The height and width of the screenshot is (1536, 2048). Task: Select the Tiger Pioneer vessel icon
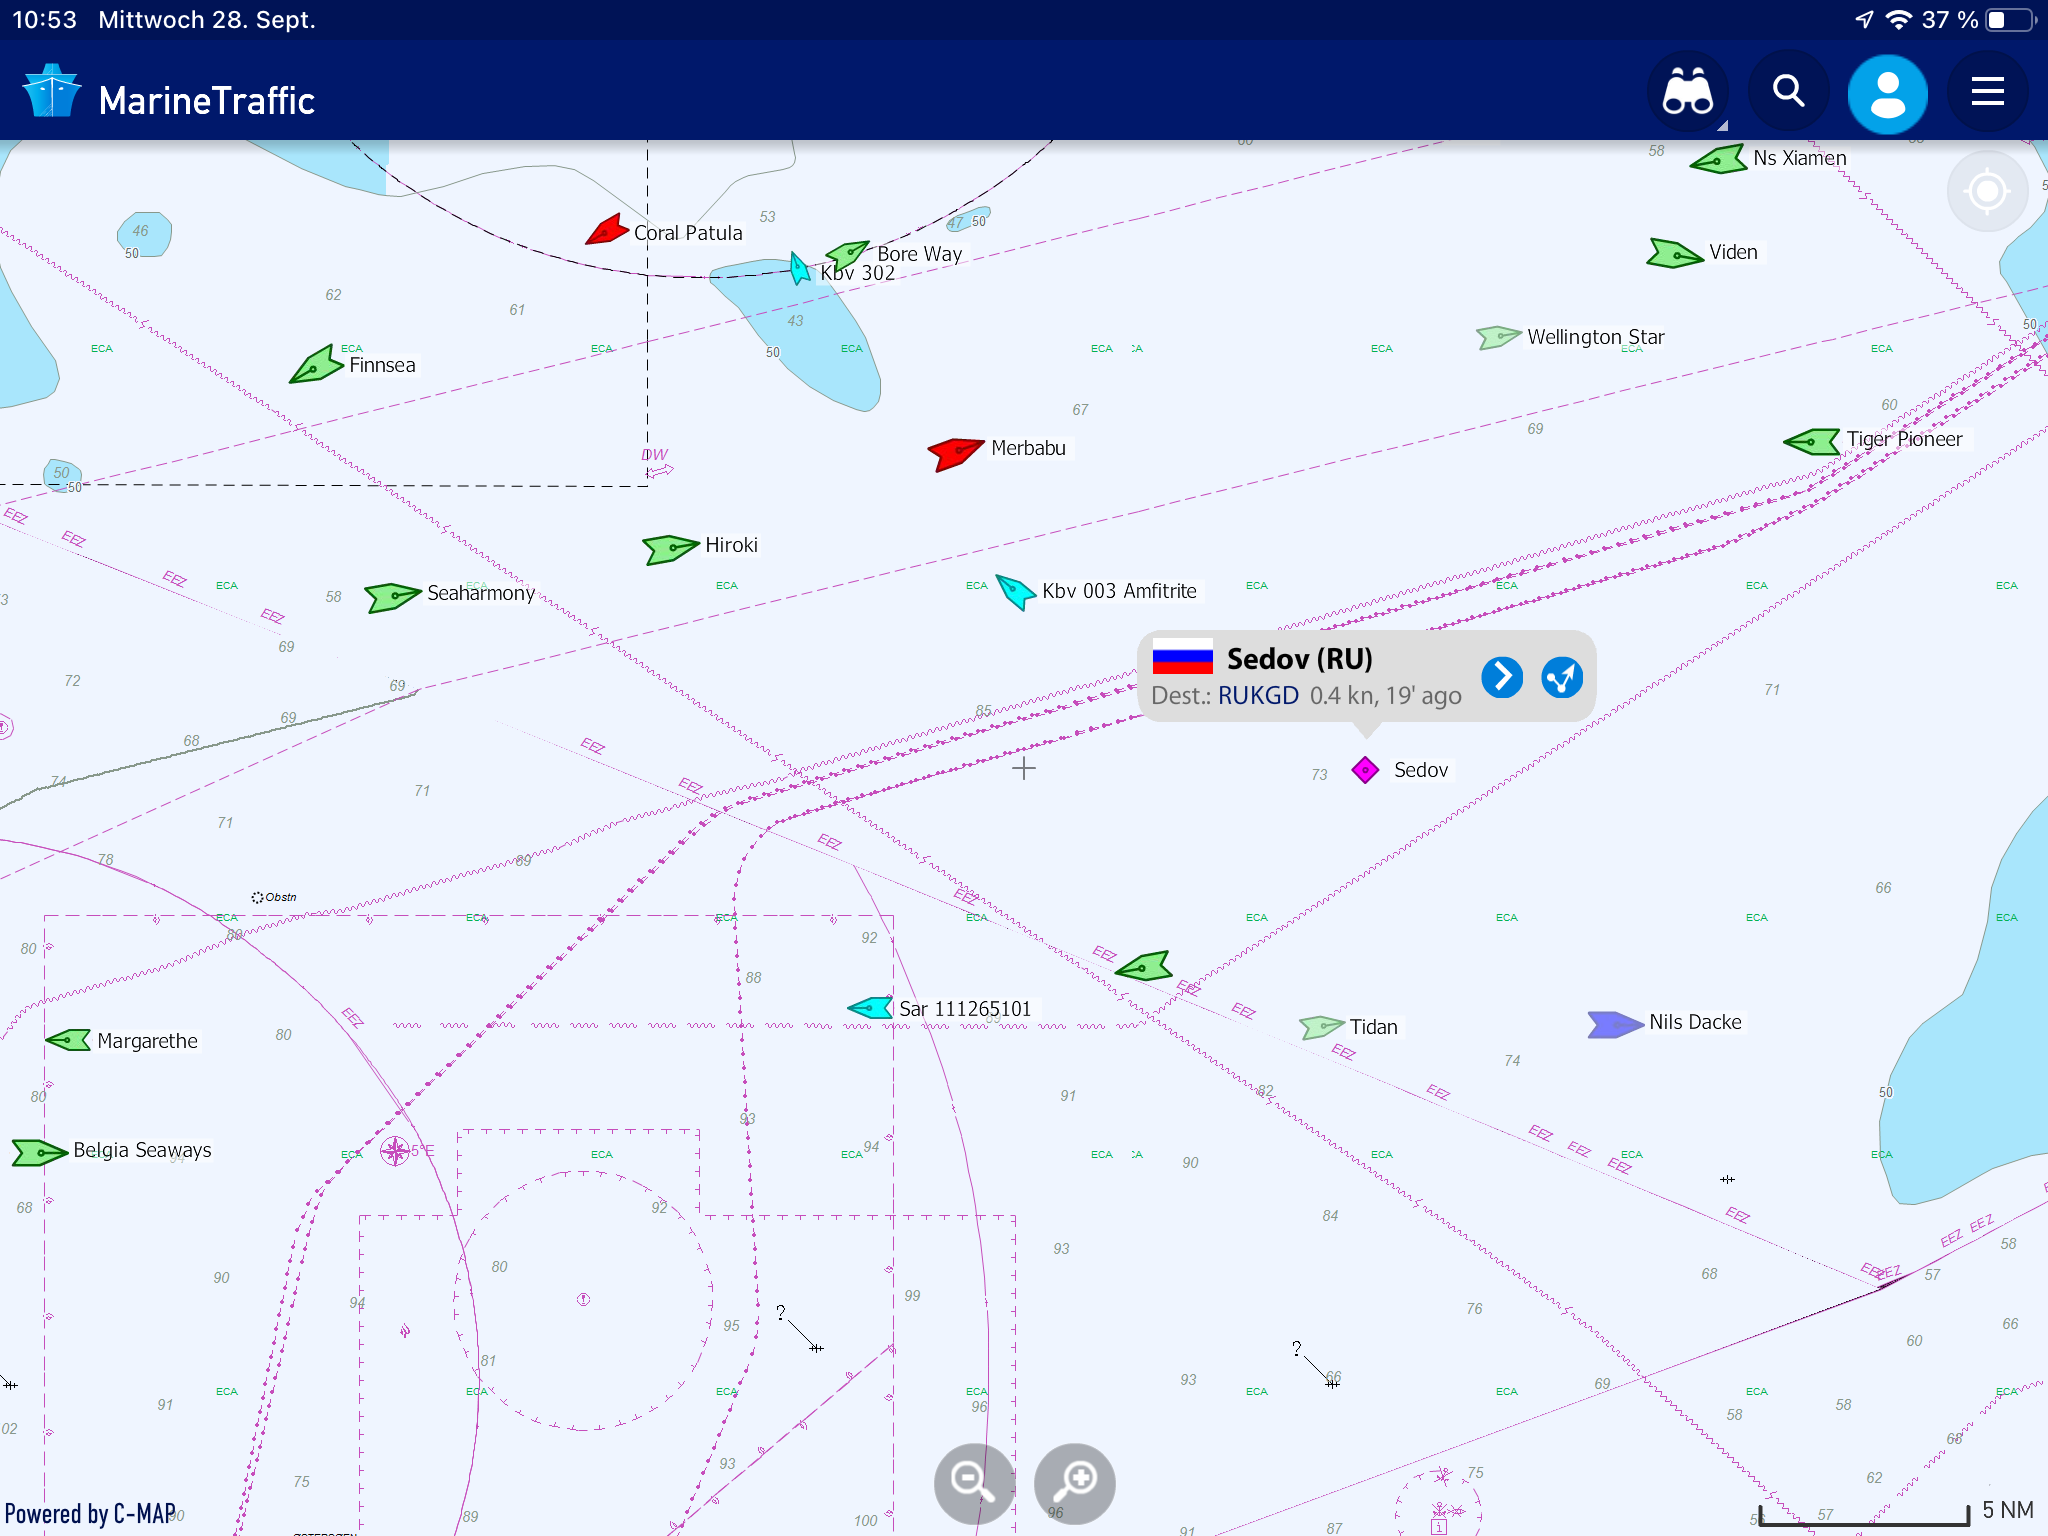(1812, 441)
